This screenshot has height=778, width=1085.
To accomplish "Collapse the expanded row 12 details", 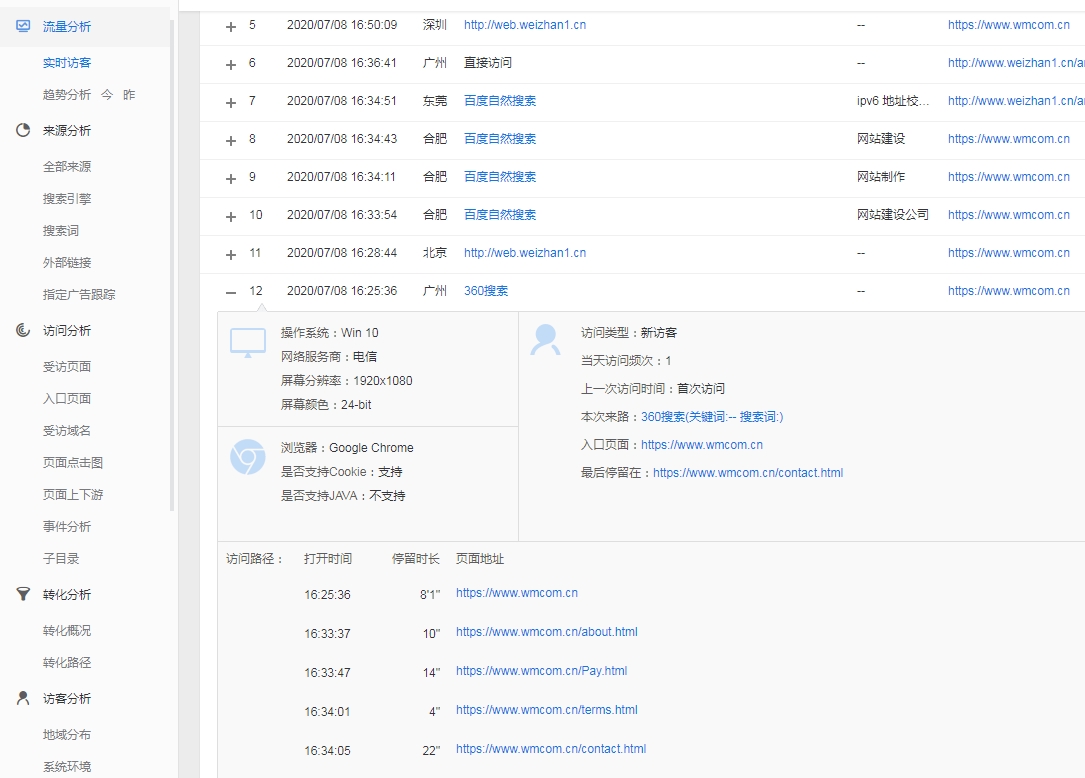I will click(x=231, y=292).
